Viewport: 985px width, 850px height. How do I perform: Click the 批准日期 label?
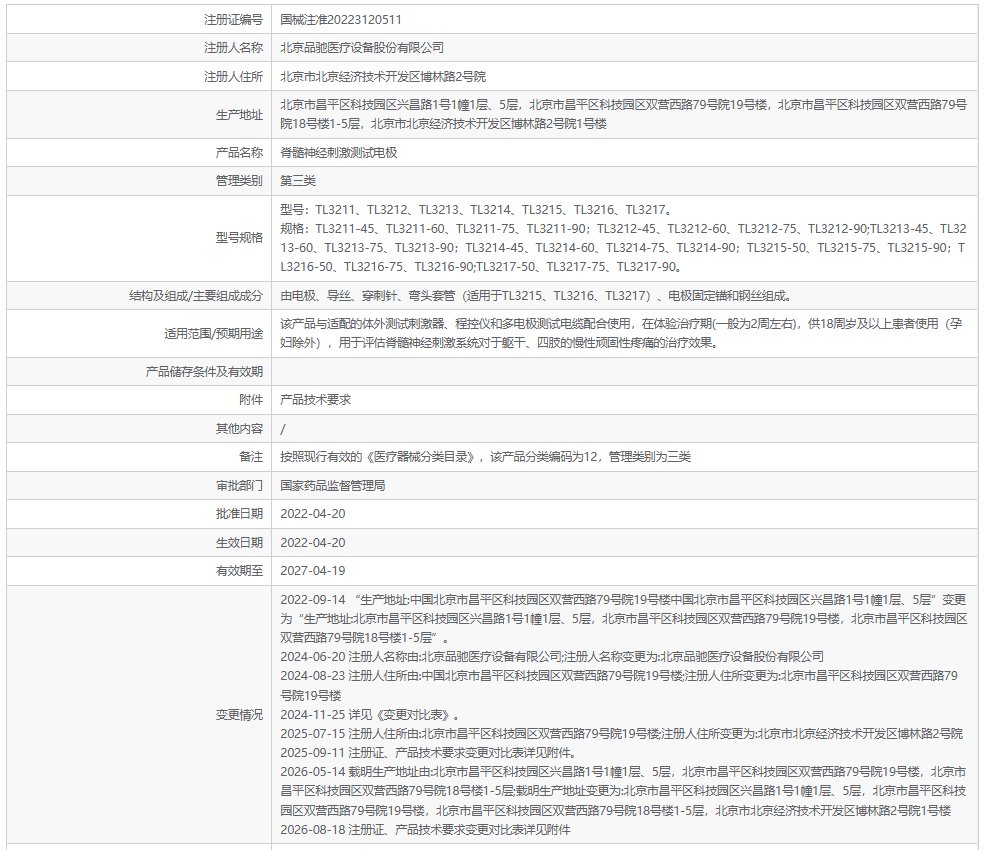tap(239, 514)
